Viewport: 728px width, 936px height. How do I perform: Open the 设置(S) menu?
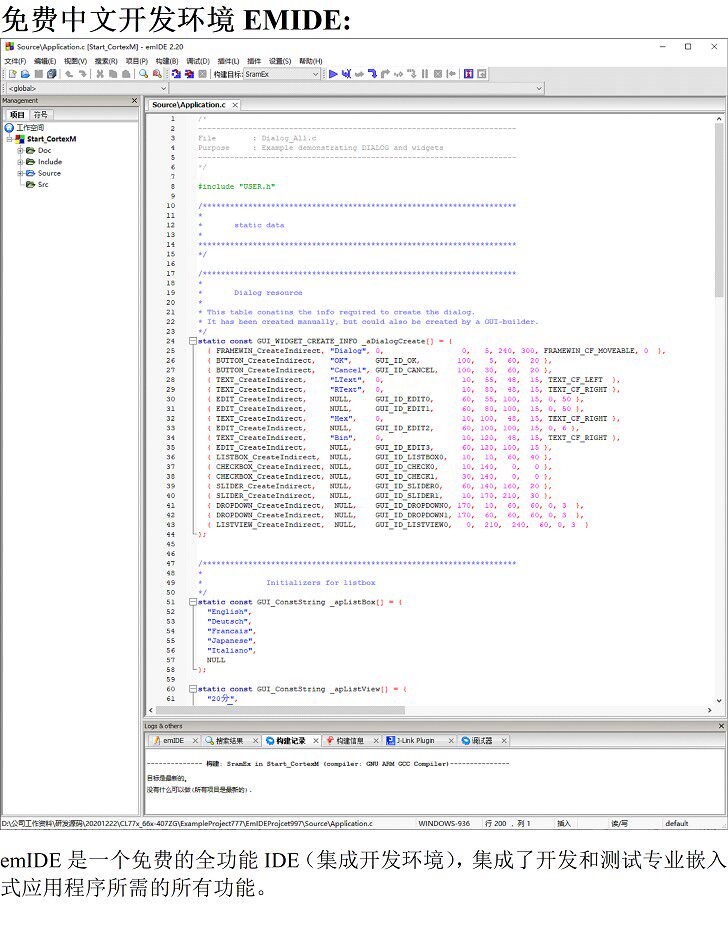[x=279, y=61]
